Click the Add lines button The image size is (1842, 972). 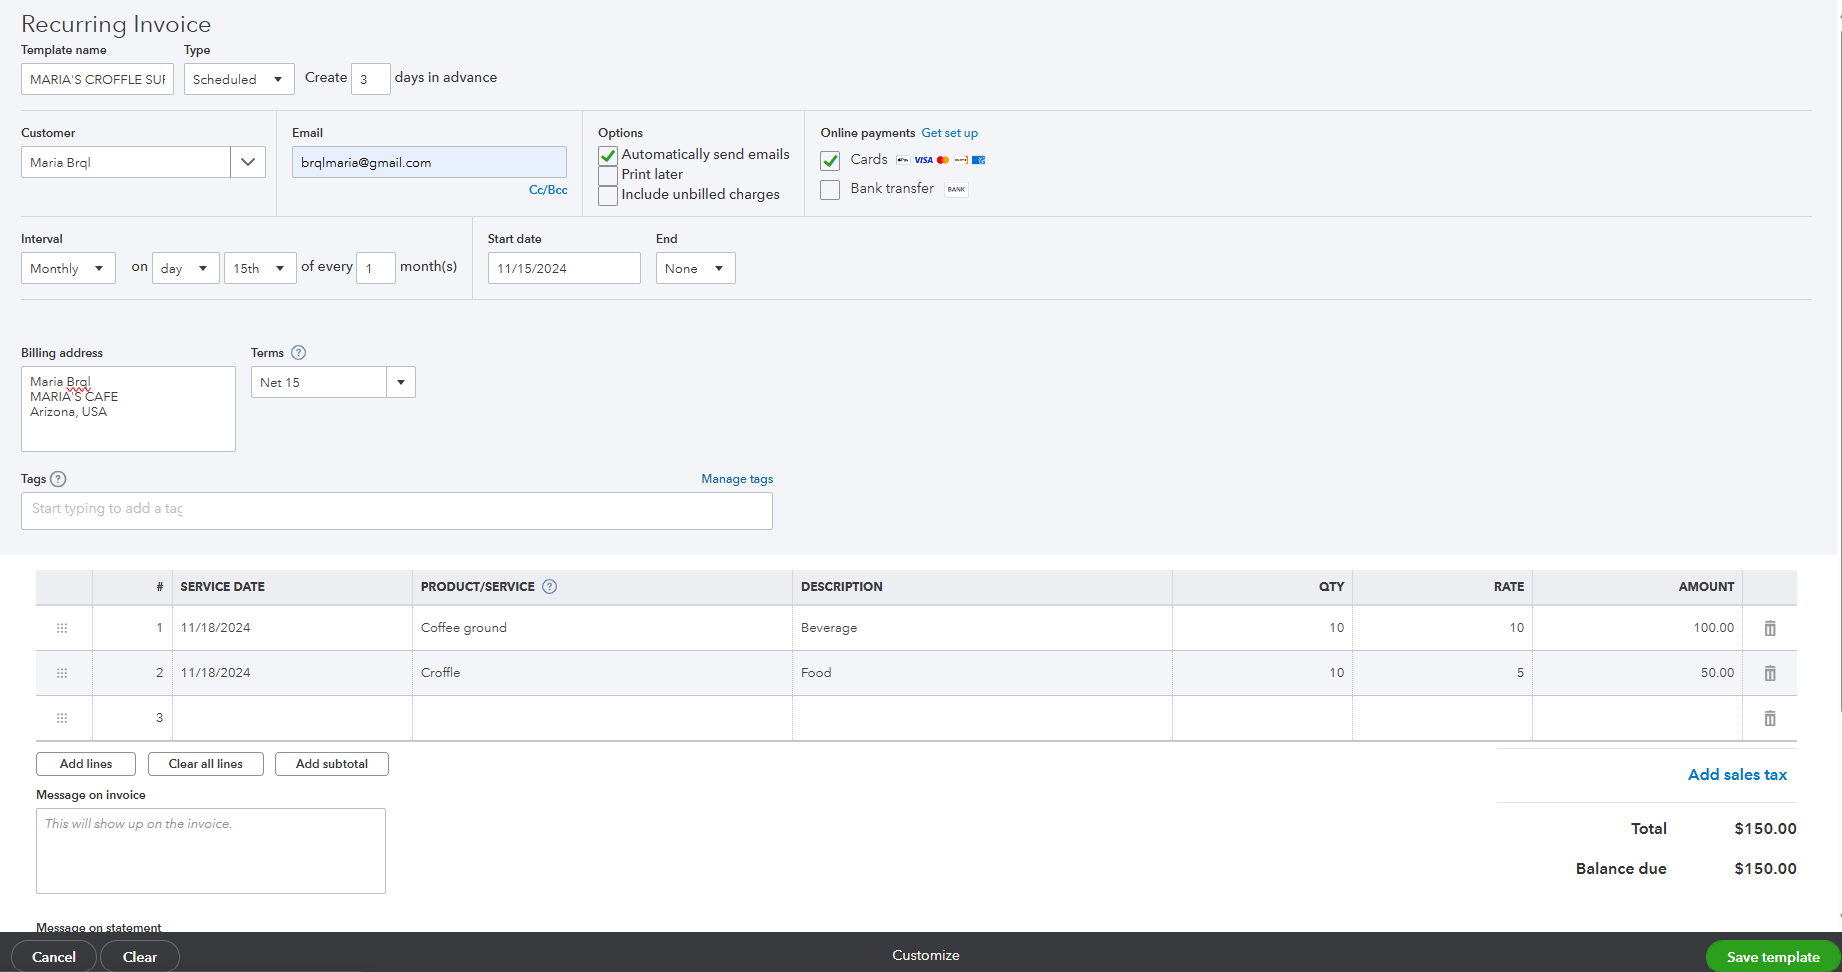[86, 764]
